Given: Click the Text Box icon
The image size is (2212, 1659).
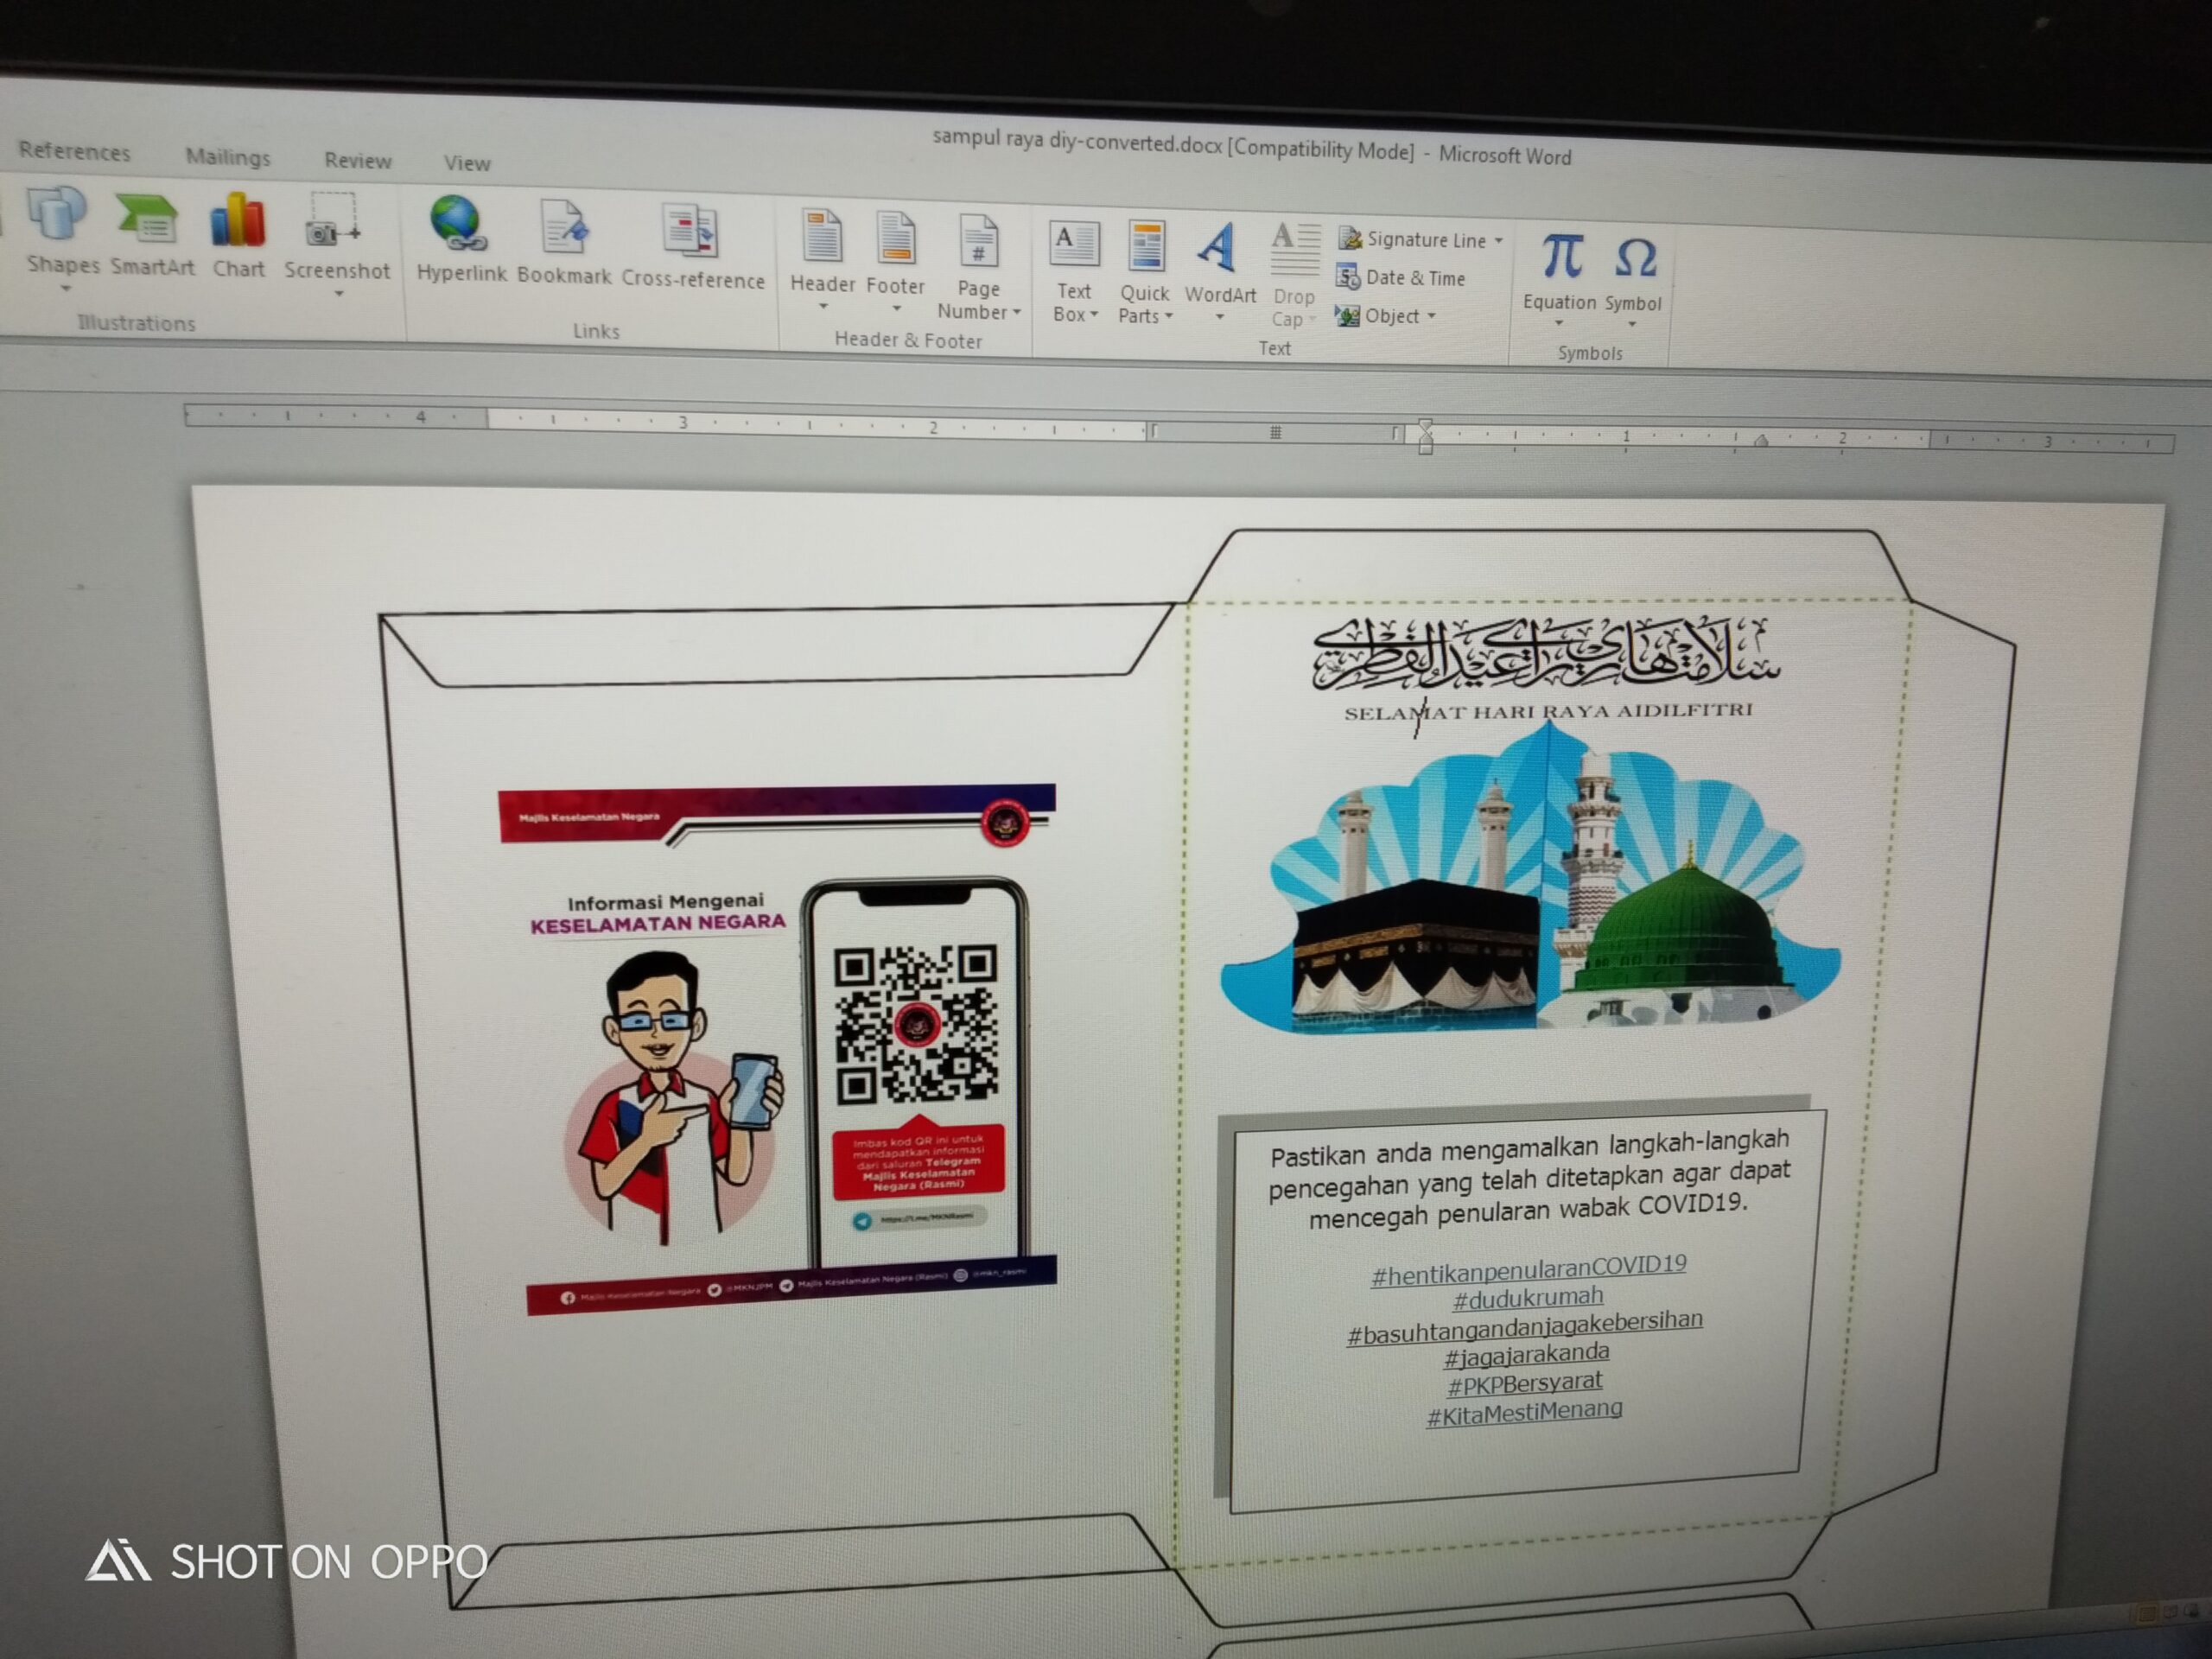Looking at the screenshot, I should click(x=1074, y=245).
